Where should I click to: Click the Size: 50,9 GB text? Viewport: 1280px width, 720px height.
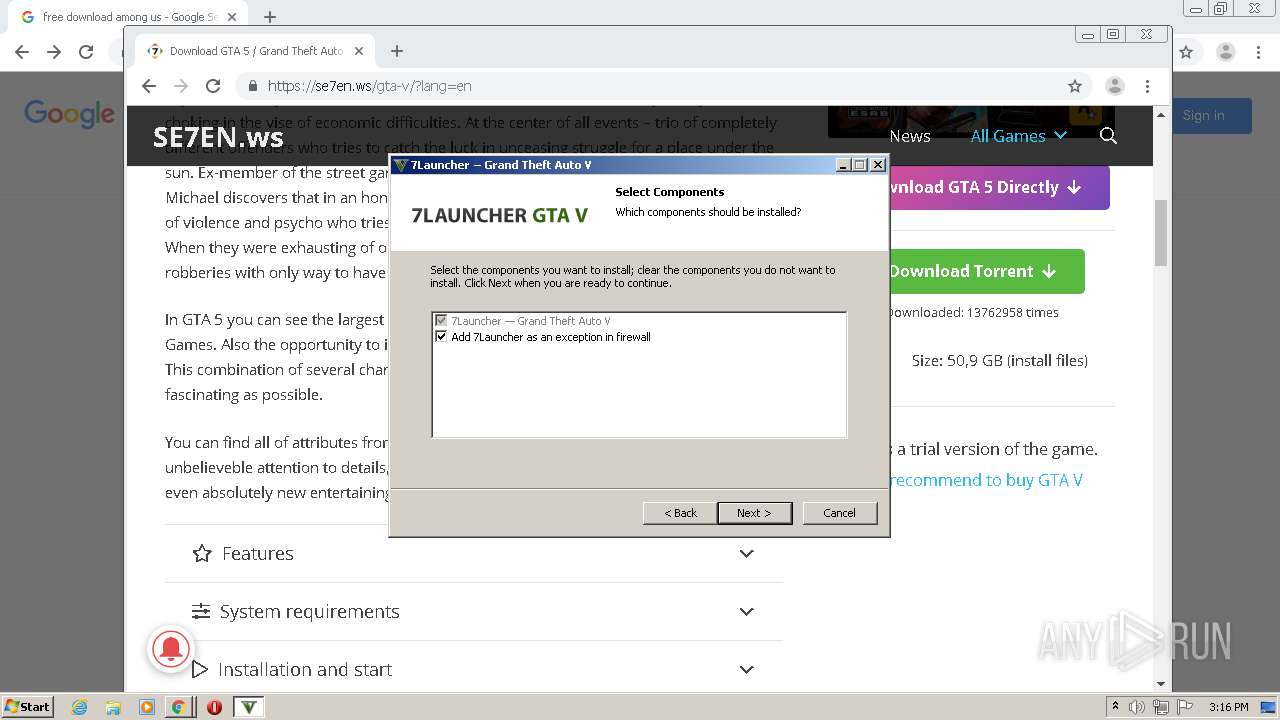[x=999, y=360]
